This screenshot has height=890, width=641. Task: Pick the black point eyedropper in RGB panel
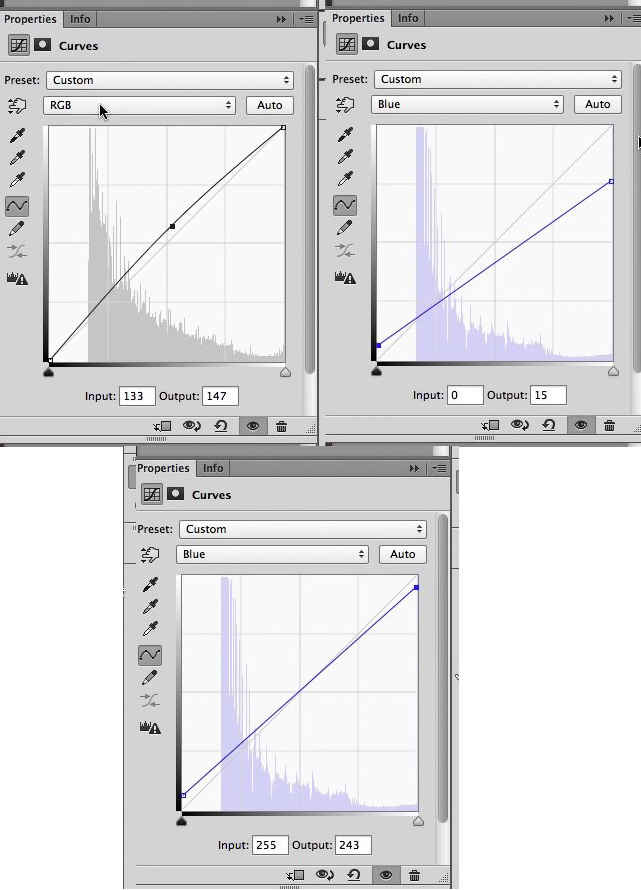18,136
